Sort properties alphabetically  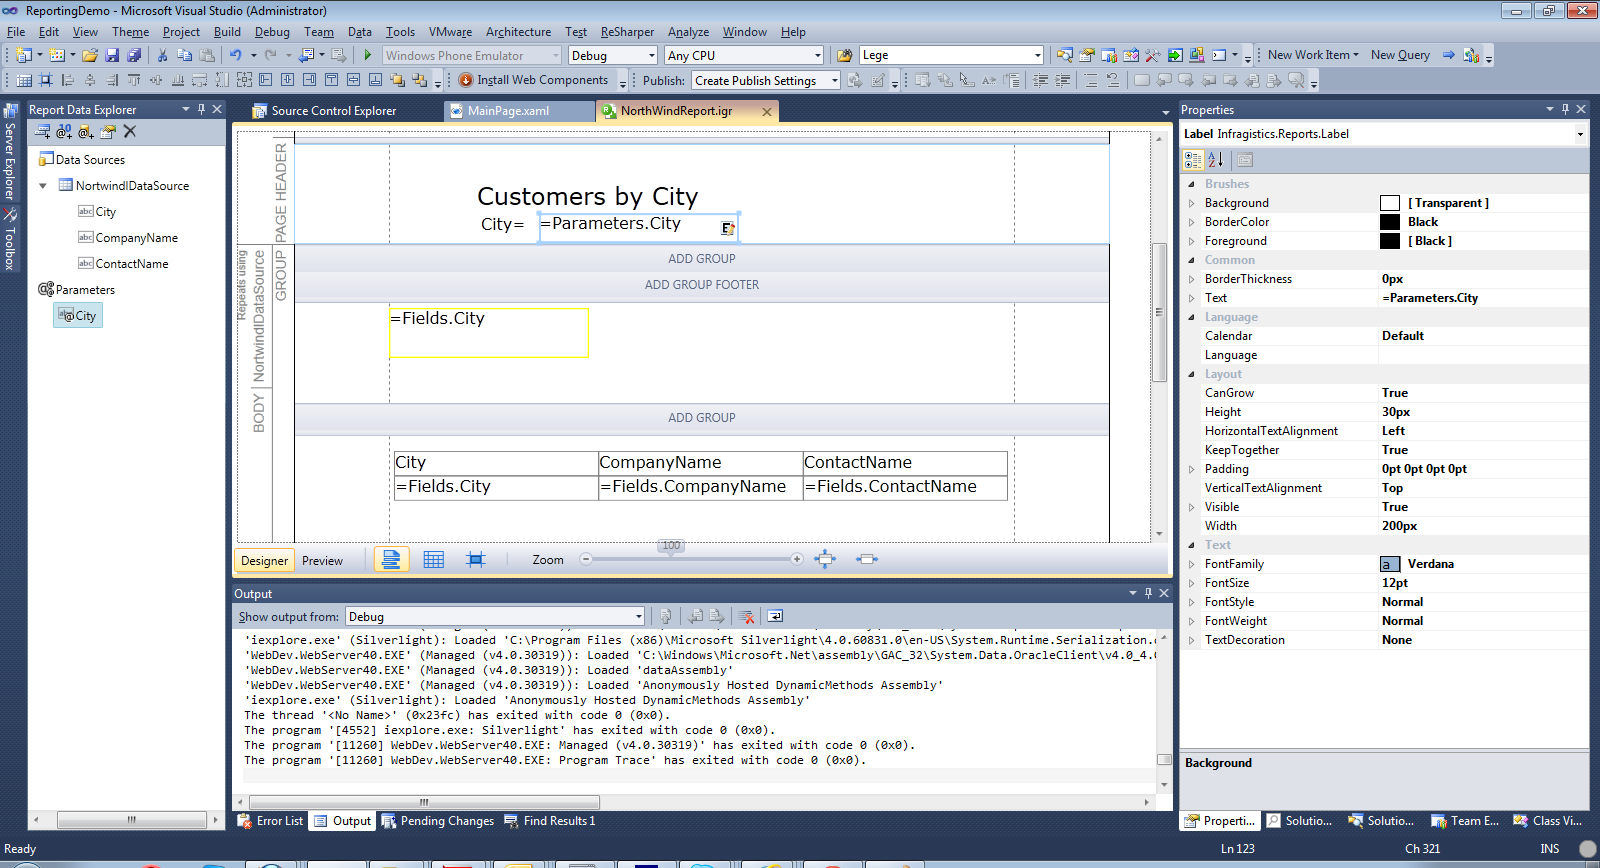coord(1216,159)
